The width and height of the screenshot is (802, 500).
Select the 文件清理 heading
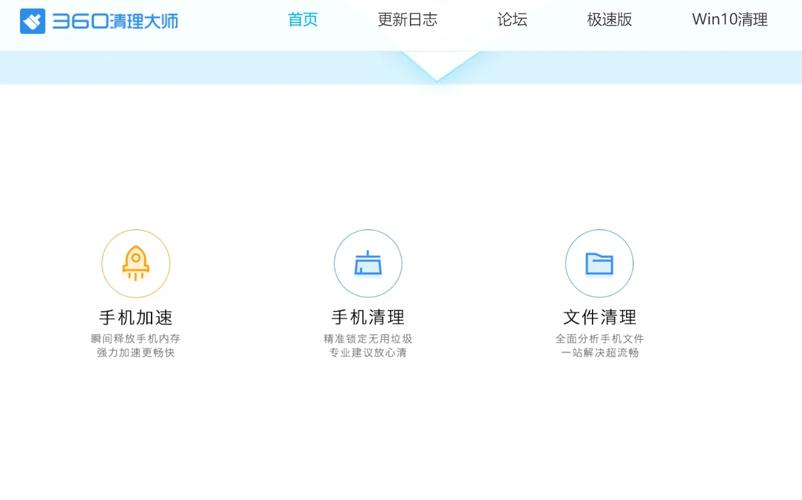[x=599, y=317]
